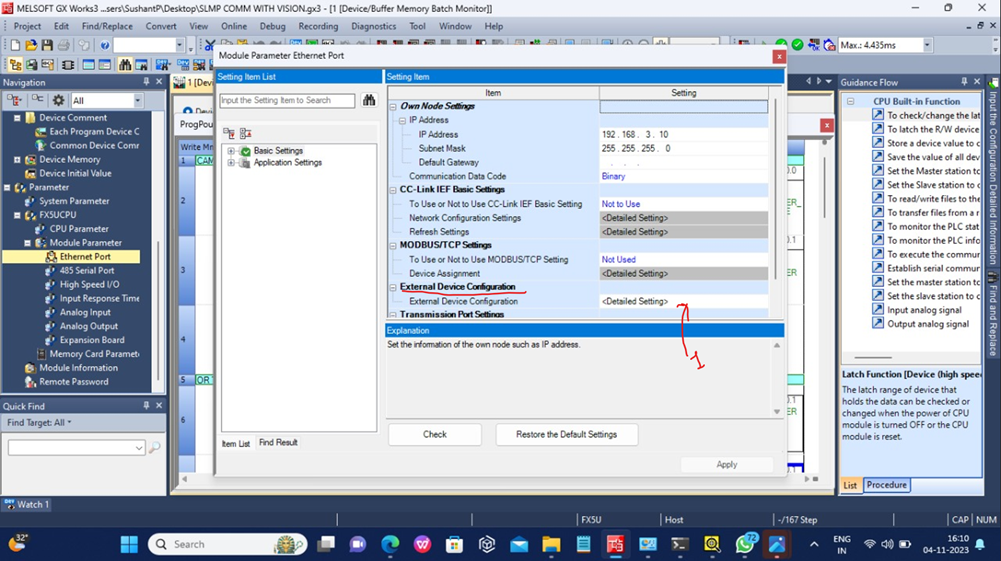Collapse the Module Parameter tree node
This screenshot has width=1001, height=561.
tap(27, 243)
